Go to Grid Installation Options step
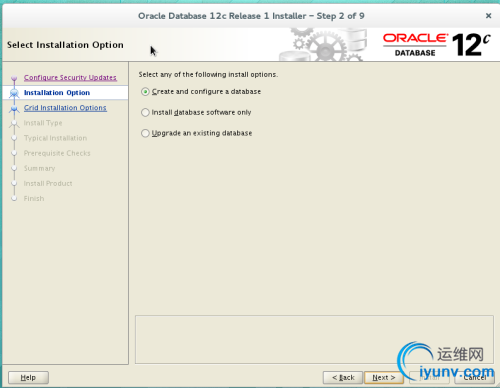Viewport: 500px width, 388px height. 65,108
